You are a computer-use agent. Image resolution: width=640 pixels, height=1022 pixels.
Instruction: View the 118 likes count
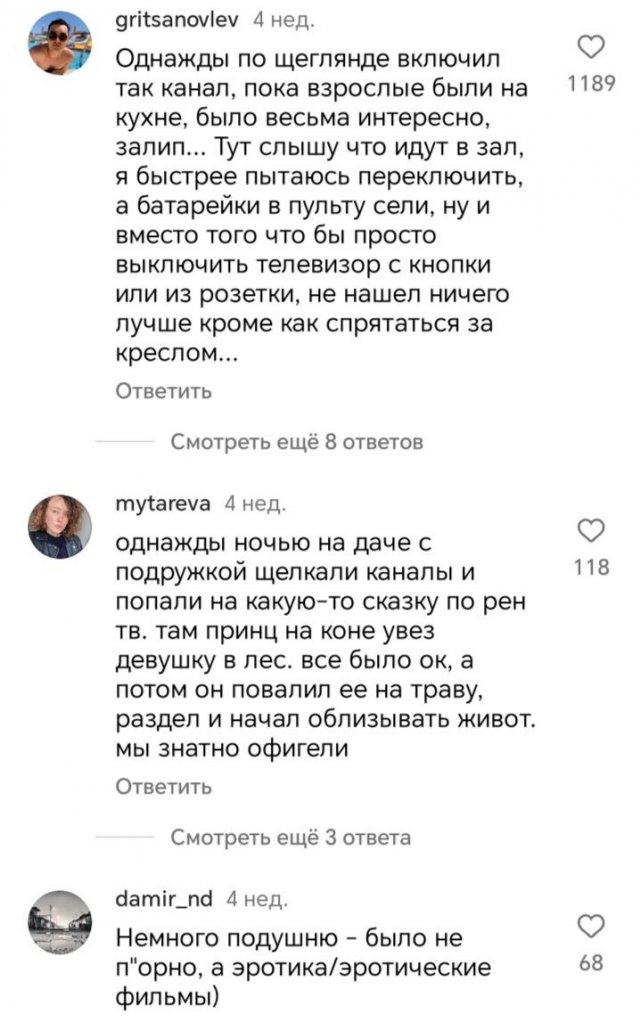[x=592, y=568]
